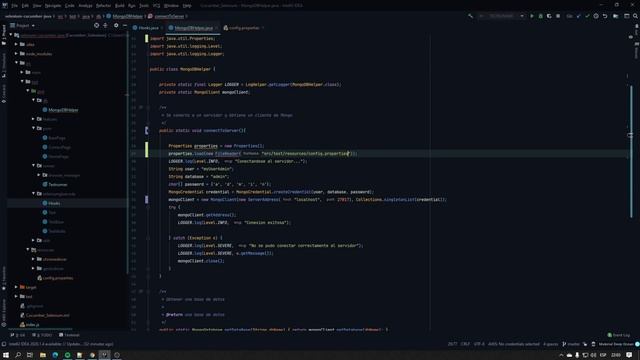Open Project panel settings gear
Screen dimensions: 640x360
pos(116,25)
